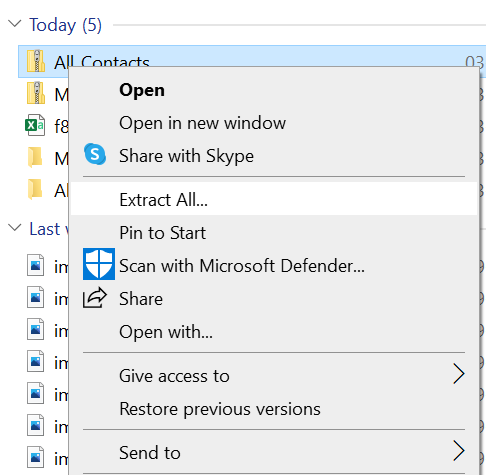Viewport: 486px width, 475px height.
Task: Click the Share arrow icon
Action: 95,297
